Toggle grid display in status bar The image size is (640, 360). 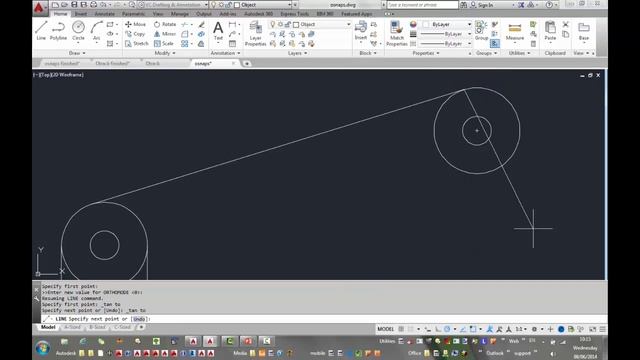click(x=401, y=329)
